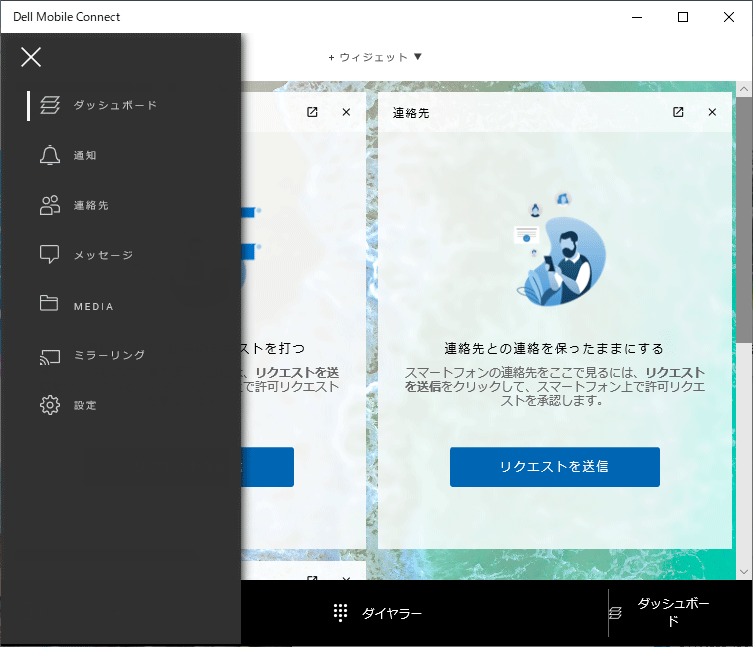Click the dashboard stack icon in bottom bar
The height and width of the screenshot is (647, 753).
[615, 613]
